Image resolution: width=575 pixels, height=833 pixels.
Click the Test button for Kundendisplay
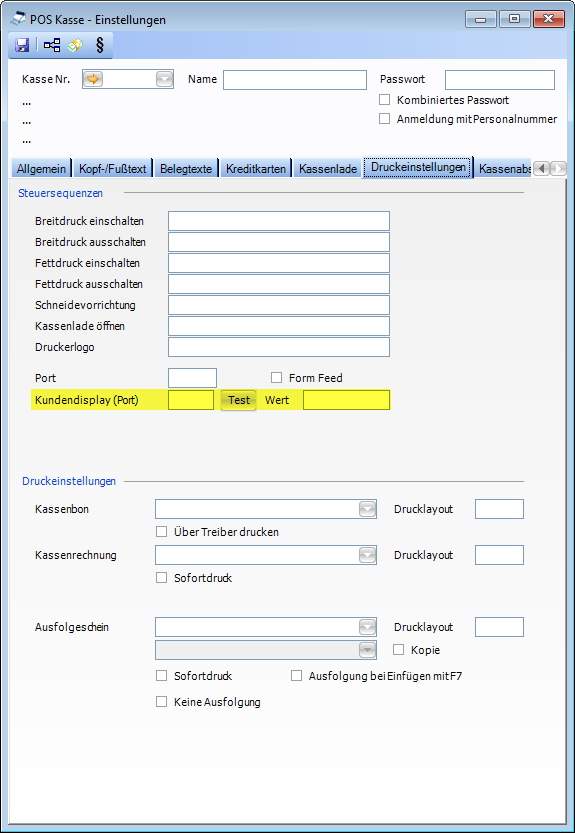239,400
